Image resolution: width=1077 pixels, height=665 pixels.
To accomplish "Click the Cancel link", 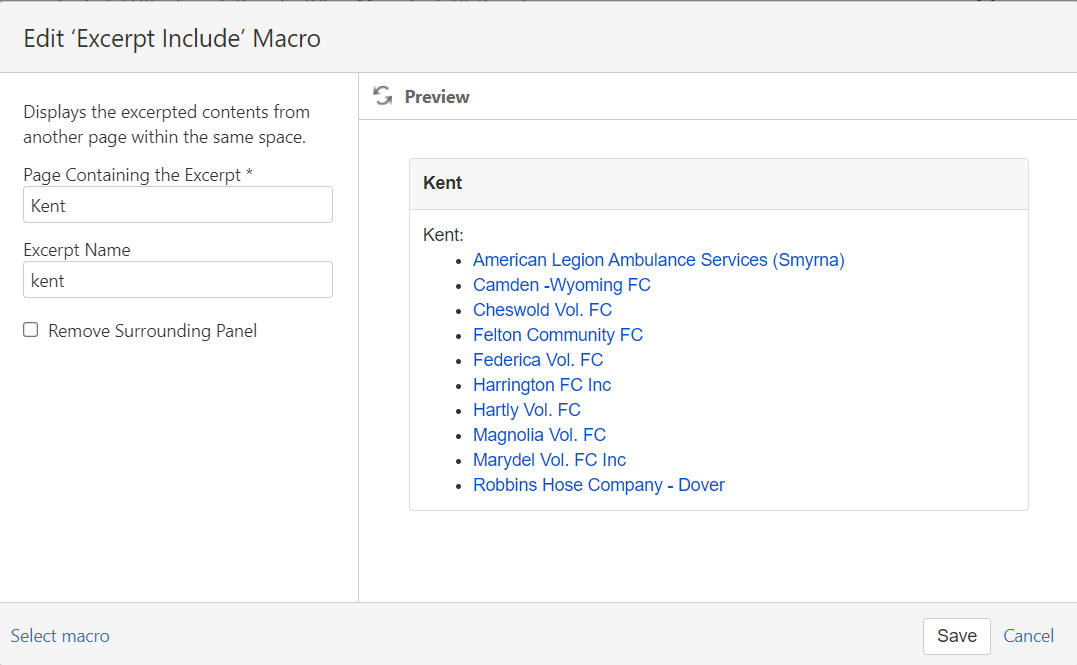I will point(1028,636).
